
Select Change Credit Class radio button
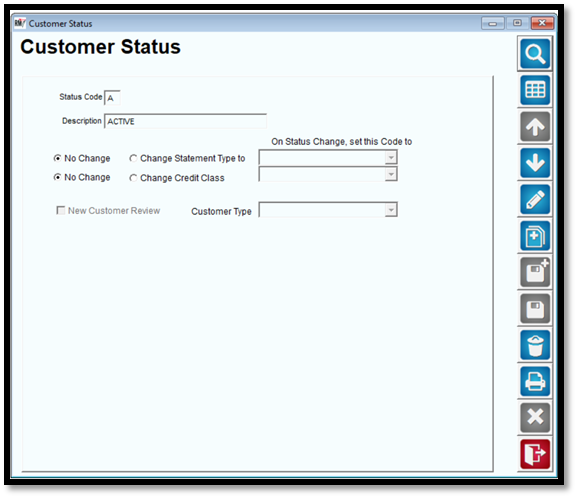tap(133, 178)
